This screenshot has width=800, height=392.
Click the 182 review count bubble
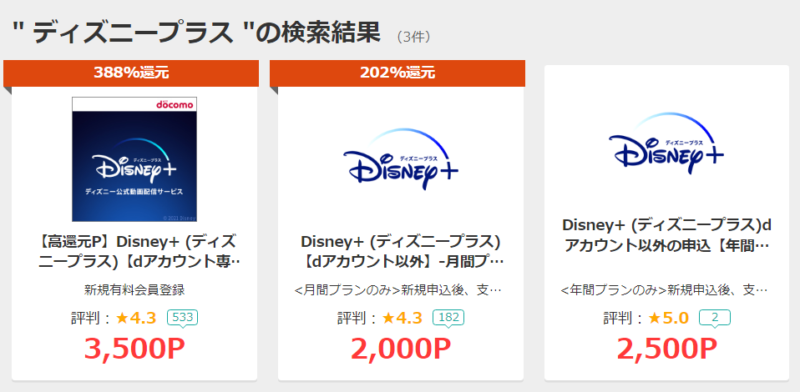click(x=448, y=318)
